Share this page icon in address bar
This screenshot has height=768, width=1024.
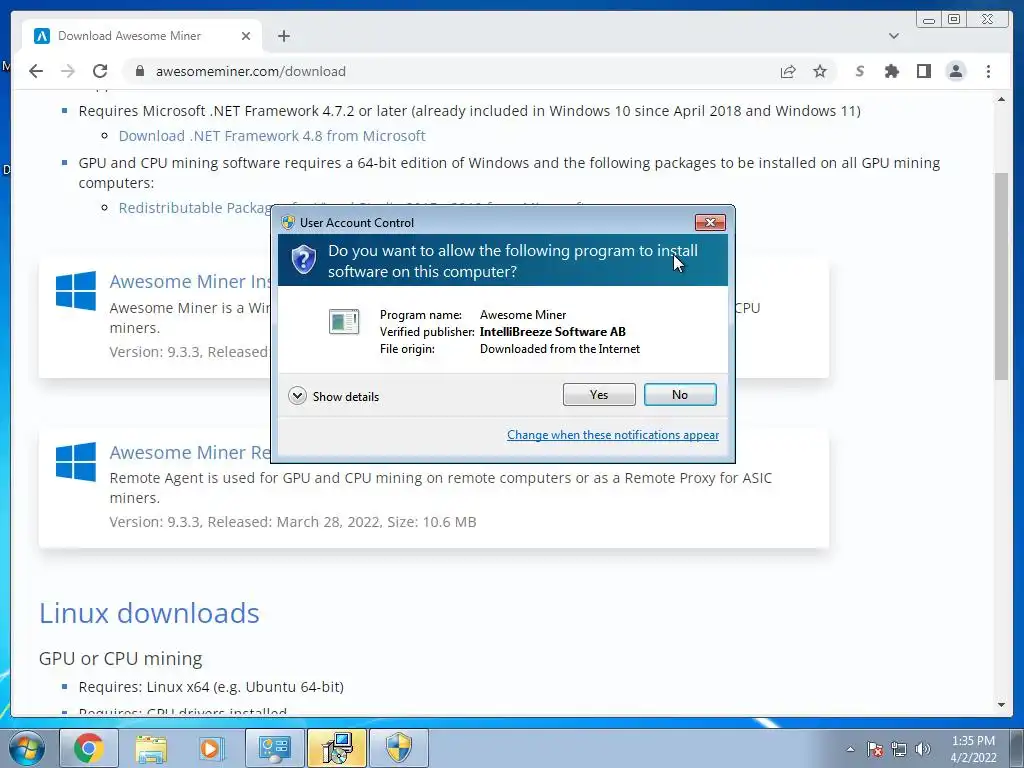pos(788,71)
